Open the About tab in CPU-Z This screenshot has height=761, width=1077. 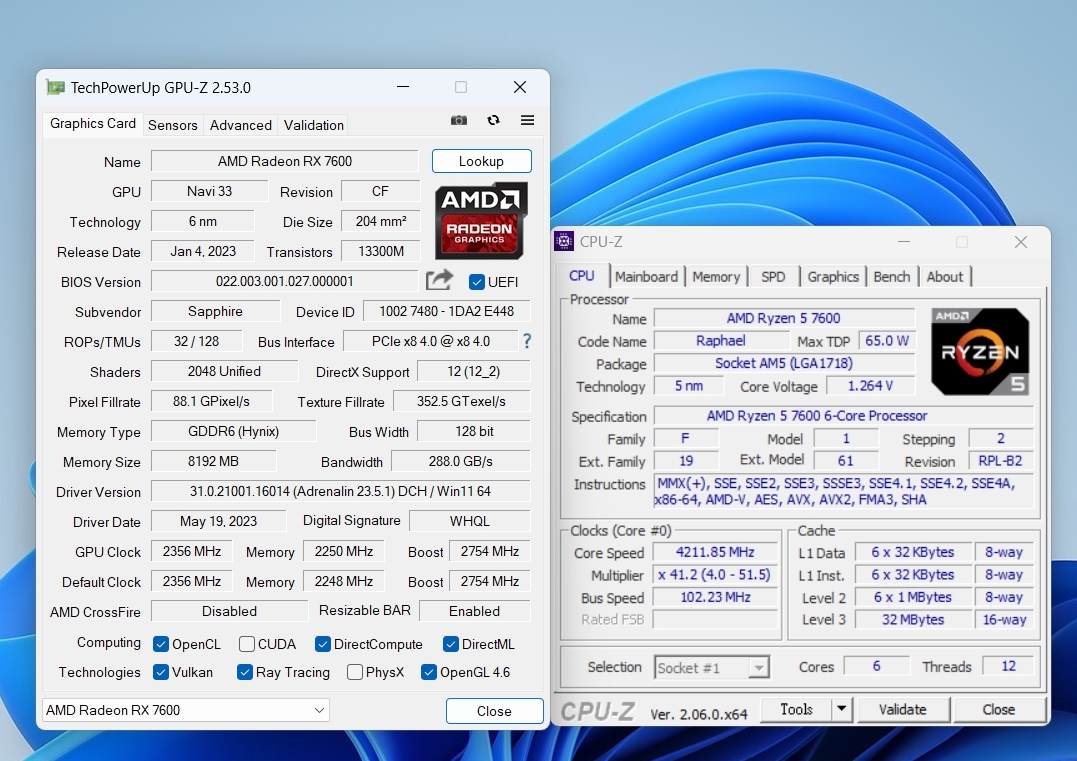point(944,277)
